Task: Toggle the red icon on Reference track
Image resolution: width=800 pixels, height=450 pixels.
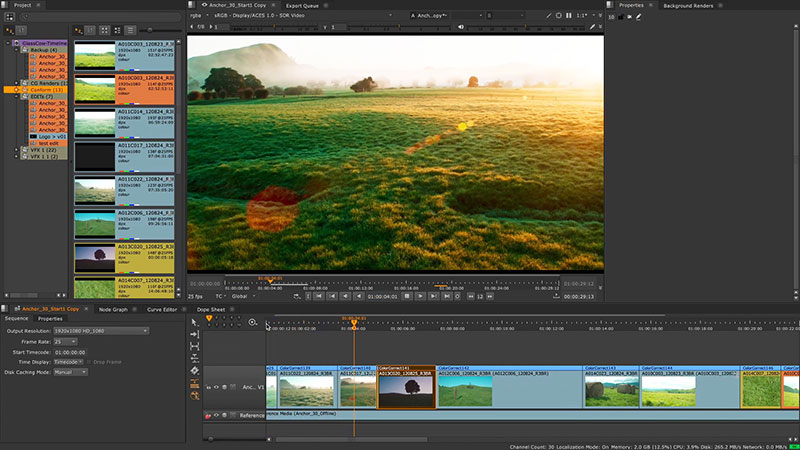Action: pyautogui.click(x=208, y=415)
